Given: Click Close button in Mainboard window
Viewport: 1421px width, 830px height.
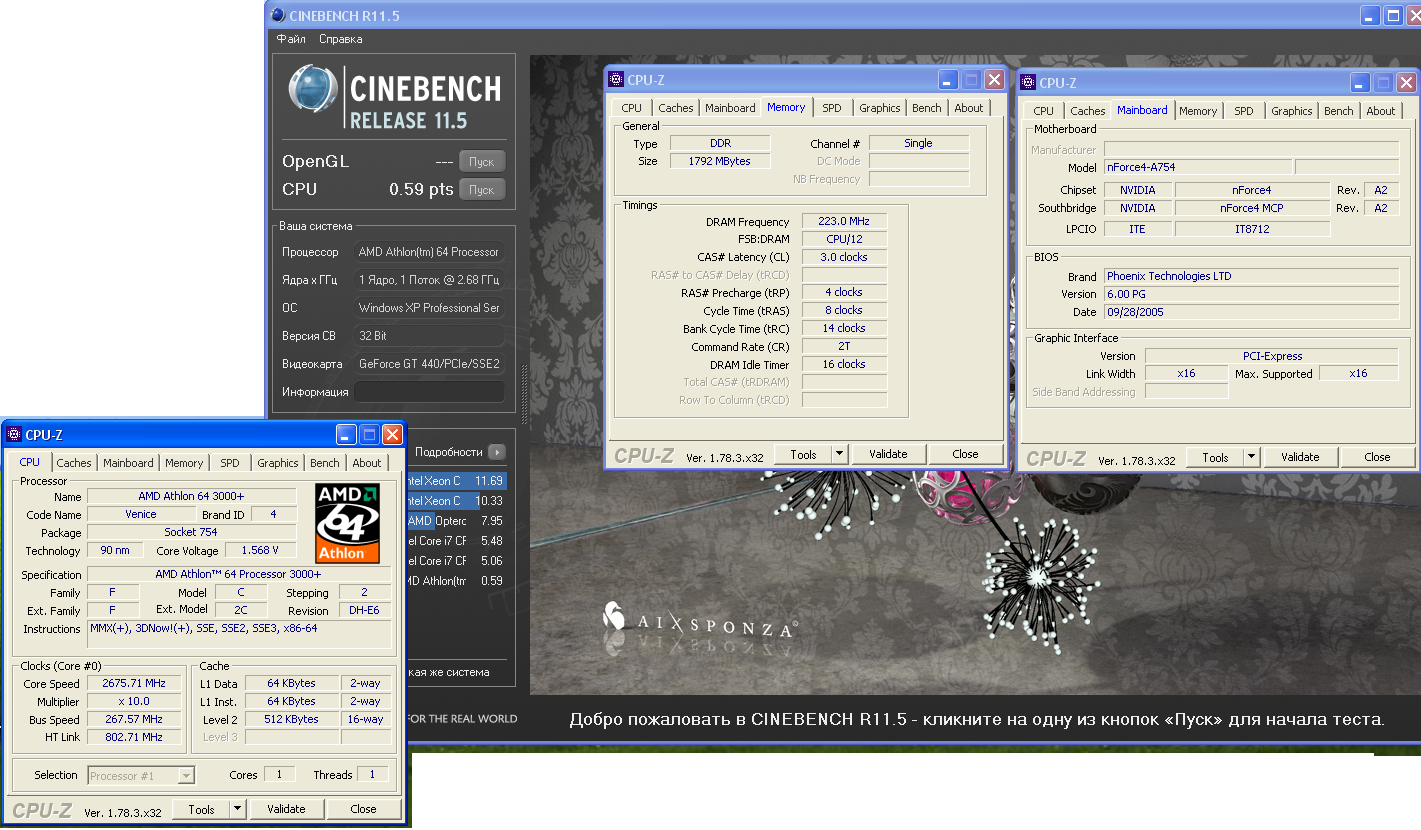Looking at the screenshot, I should point(1377,457).
